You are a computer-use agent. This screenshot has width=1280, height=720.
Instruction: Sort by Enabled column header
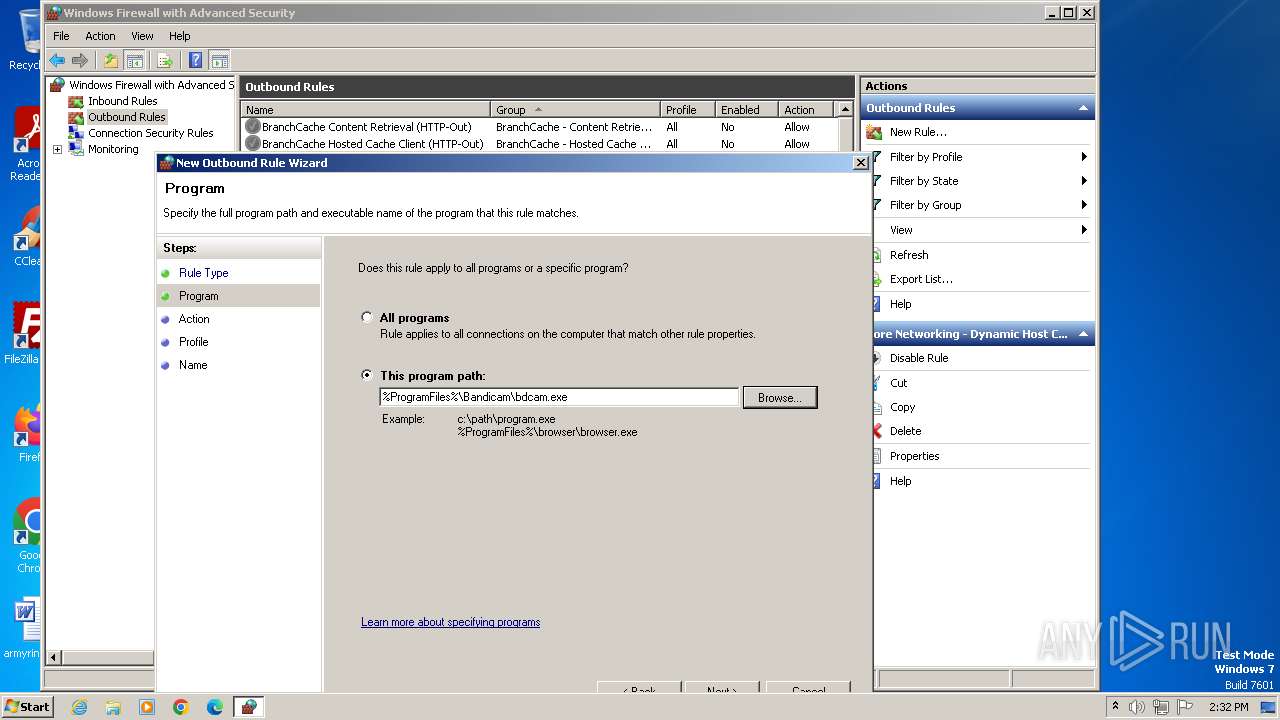point(746,110)
